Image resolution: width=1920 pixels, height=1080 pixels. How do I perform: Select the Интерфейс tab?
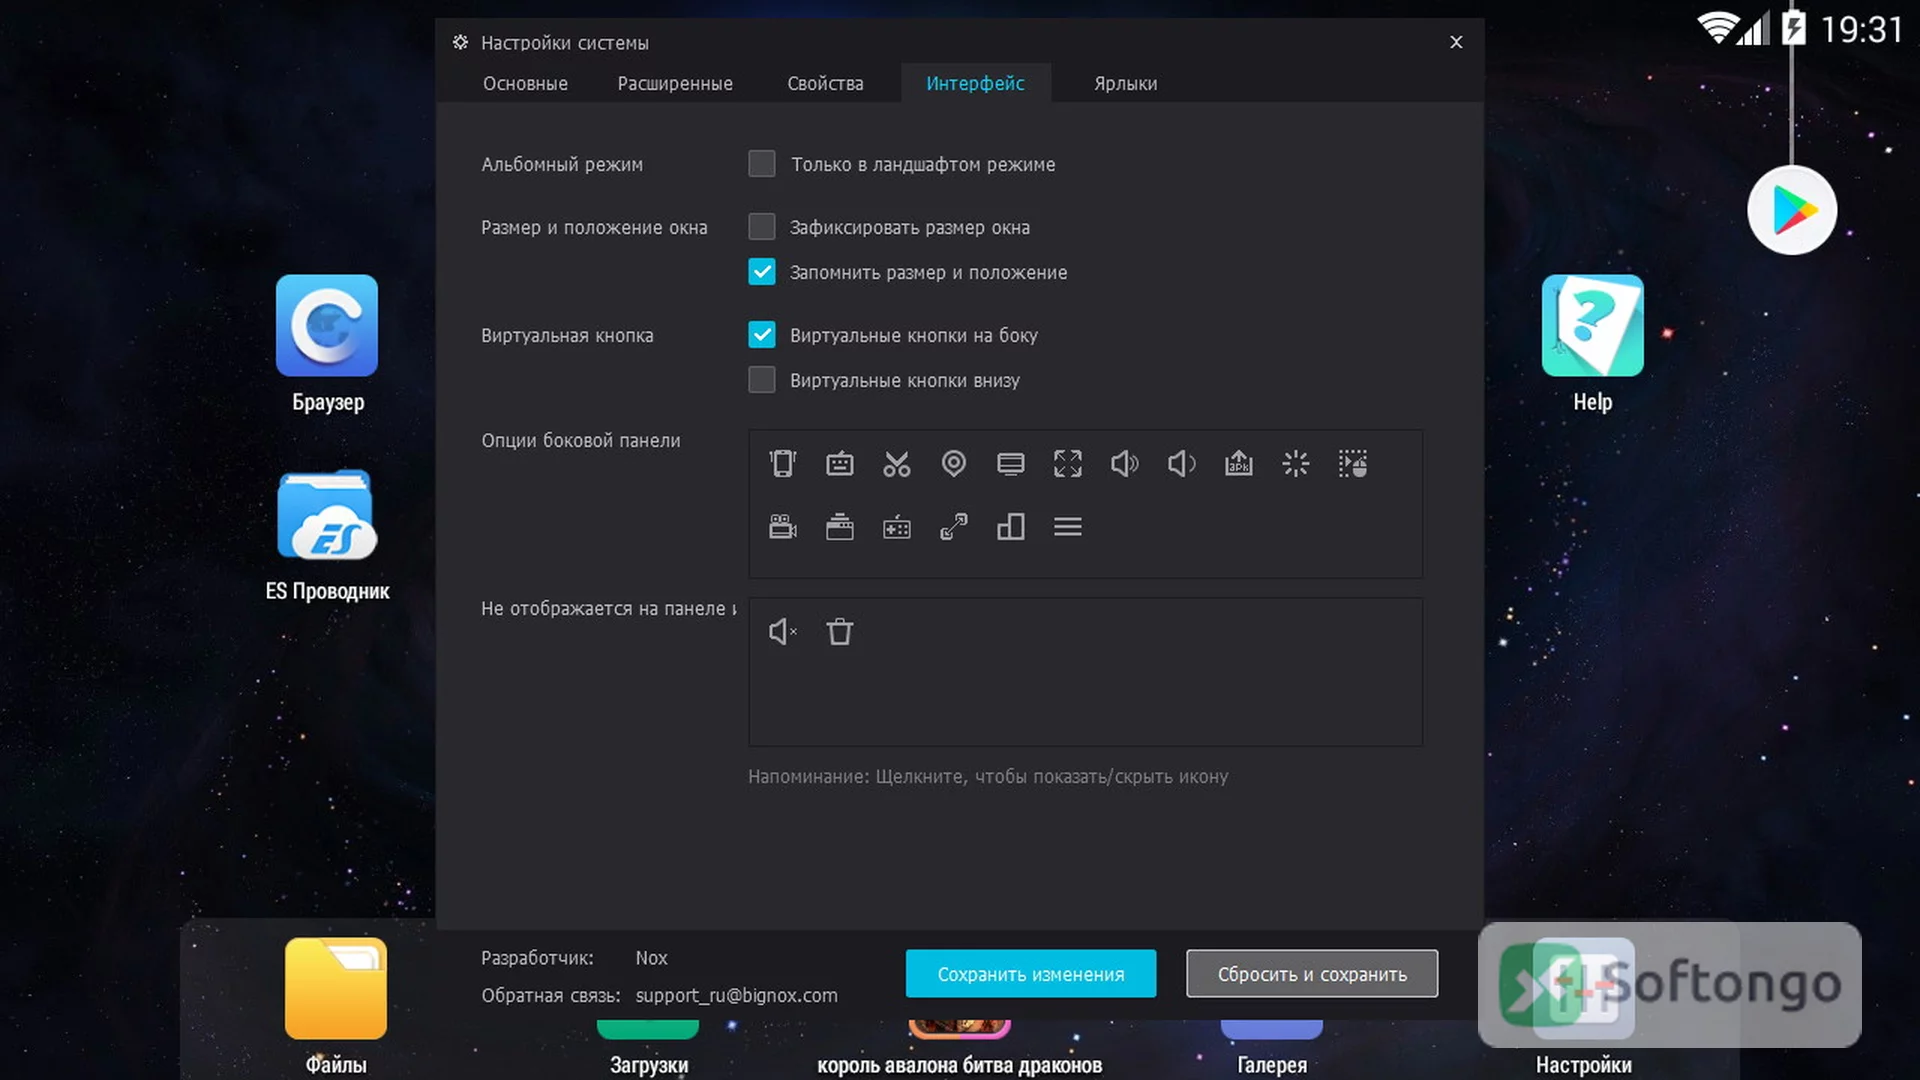[975, 84]
